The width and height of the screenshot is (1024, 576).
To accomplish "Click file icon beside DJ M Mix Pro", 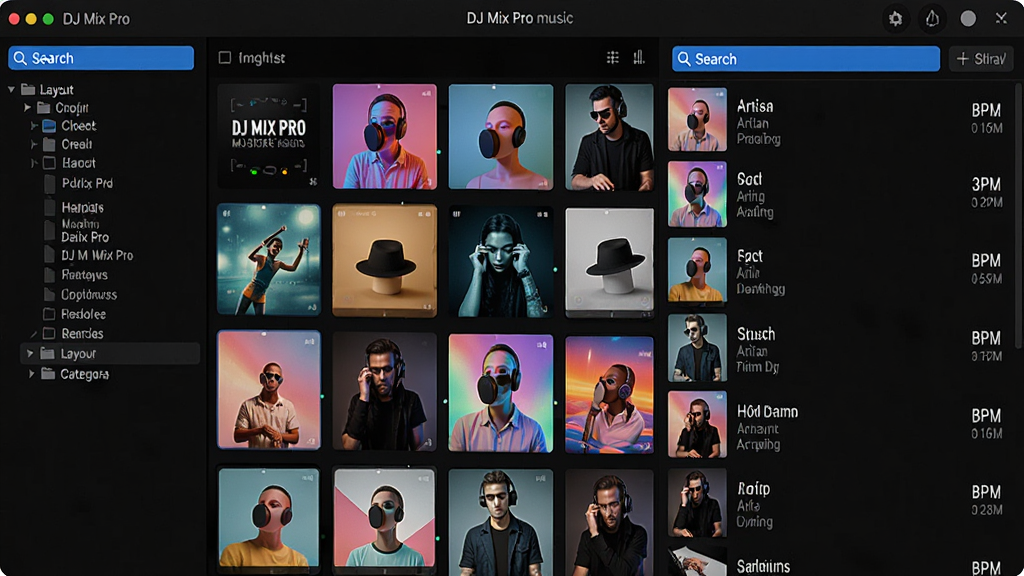I will pos(49,255).
